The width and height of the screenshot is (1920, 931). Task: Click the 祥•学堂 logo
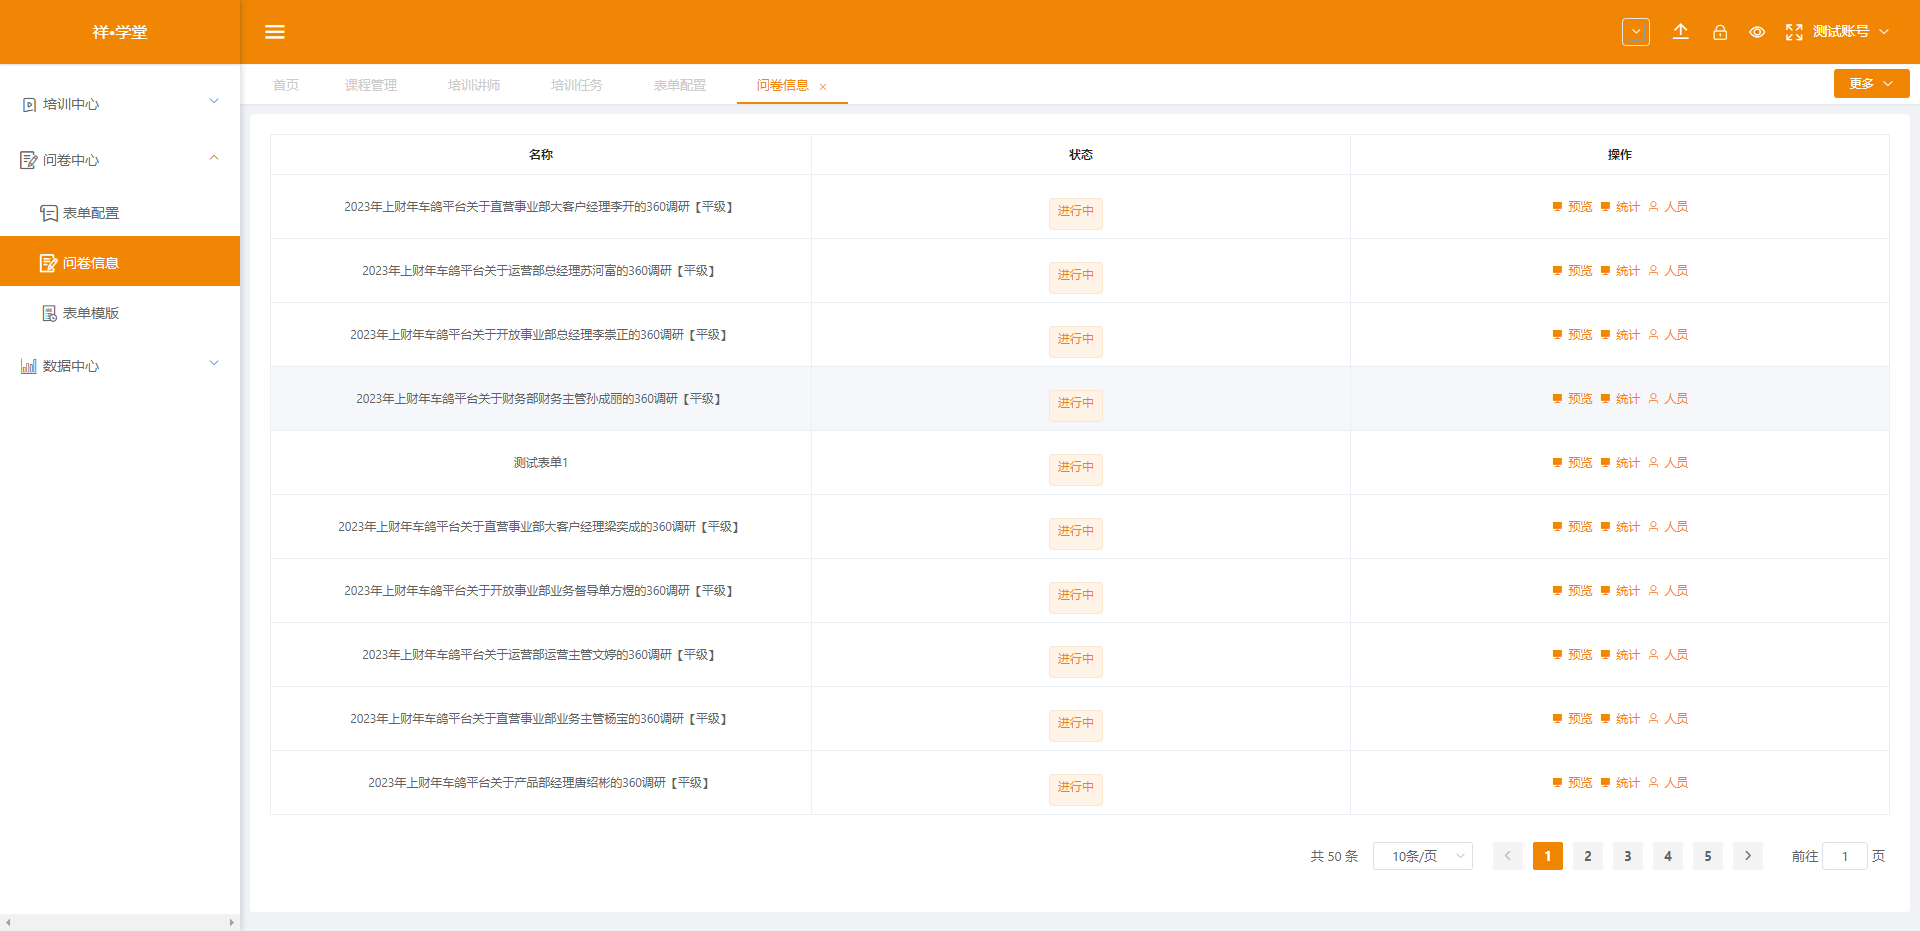(120, 32)
